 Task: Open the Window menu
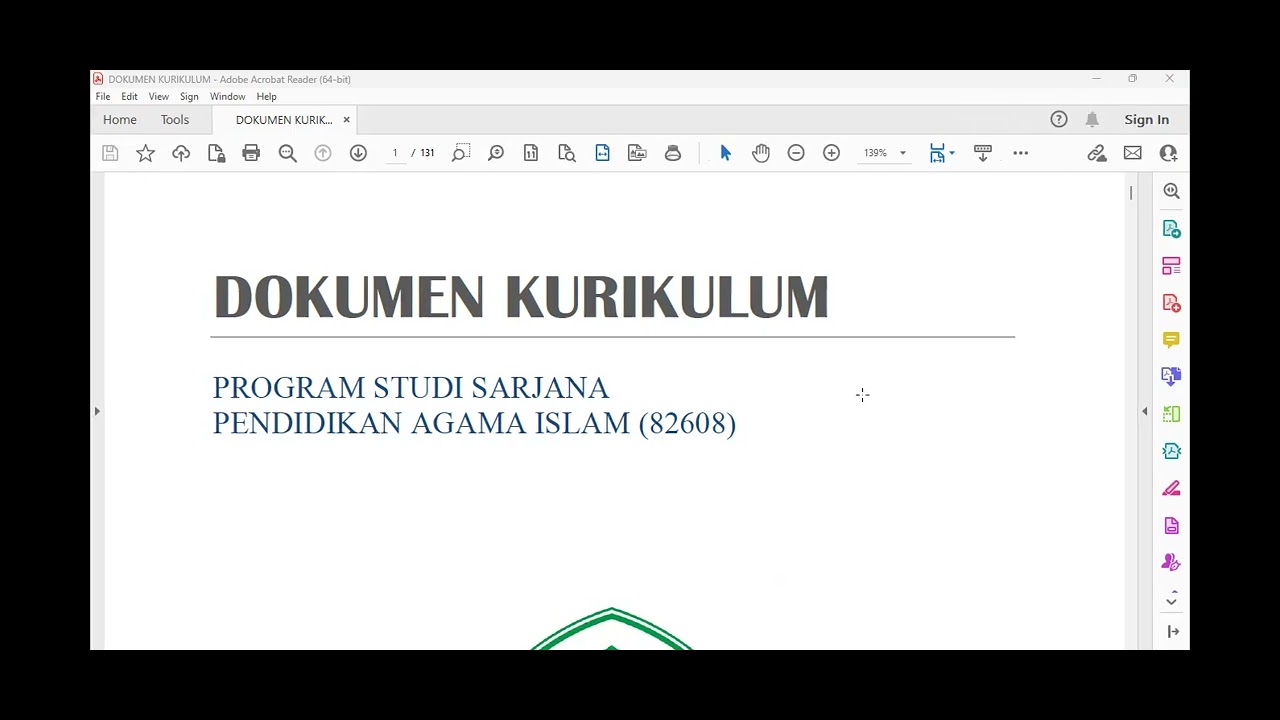pos(228,97)
